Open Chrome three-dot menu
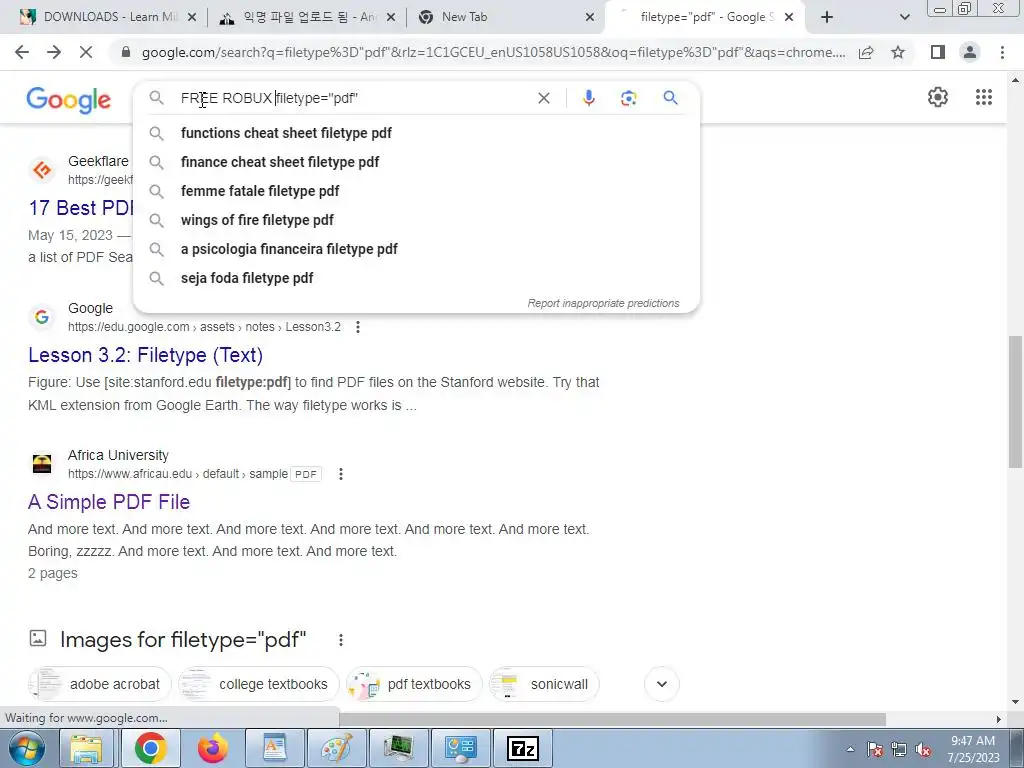This screenshot has width=1024, height=768. pos(1002,52)
